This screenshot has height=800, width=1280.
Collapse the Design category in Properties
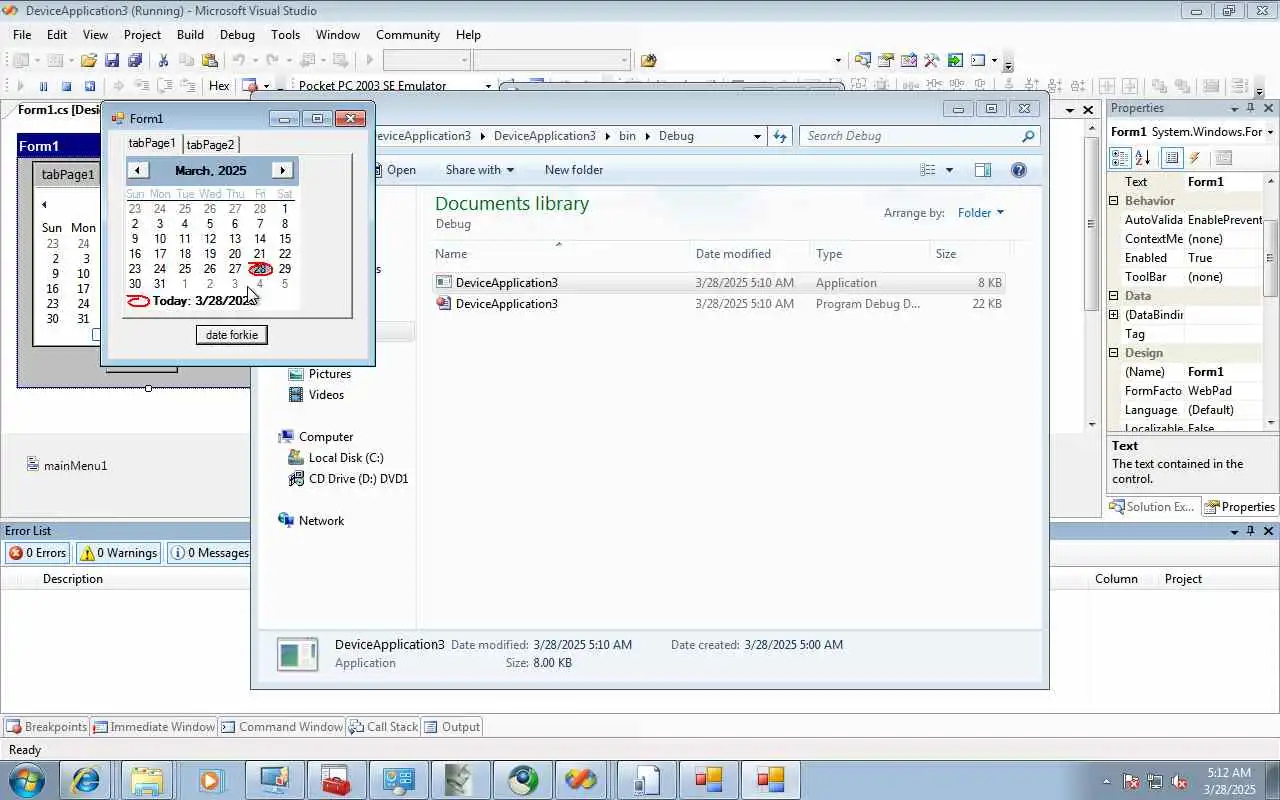pyautogui.click(x=1114, y=353)
